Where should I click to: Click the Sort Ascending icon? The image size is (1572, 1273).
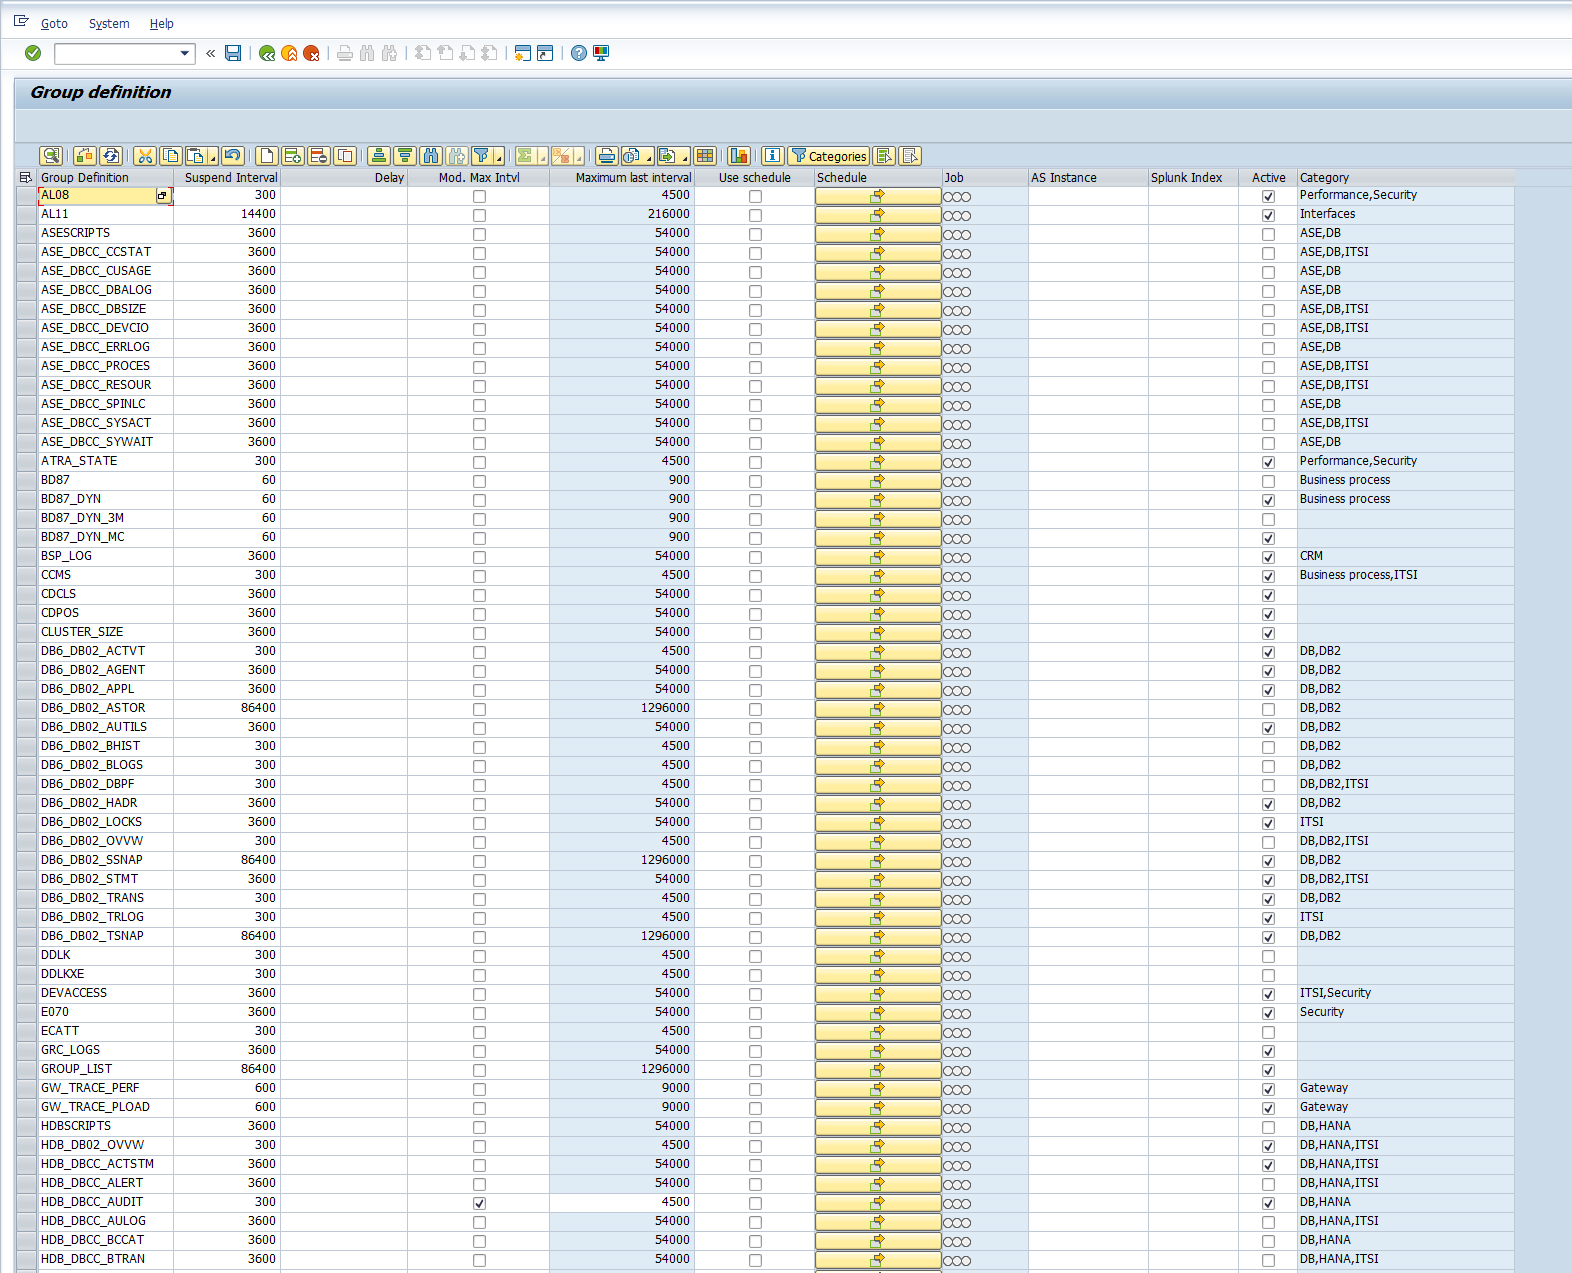click(378, 156)
